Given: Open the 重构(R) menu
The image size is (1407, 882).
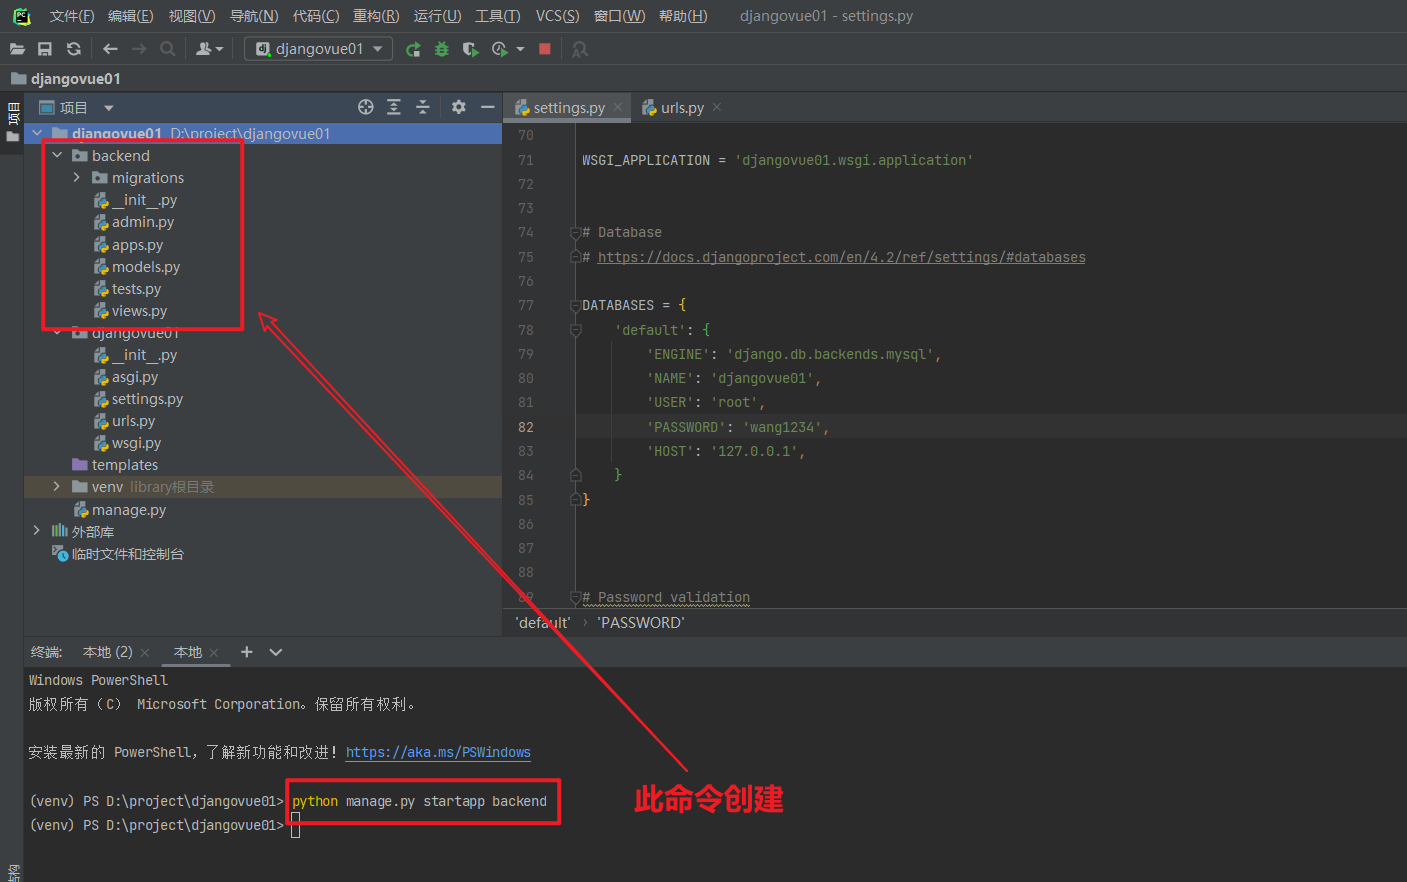Looking at the screenshot, I should coord(376,16).
